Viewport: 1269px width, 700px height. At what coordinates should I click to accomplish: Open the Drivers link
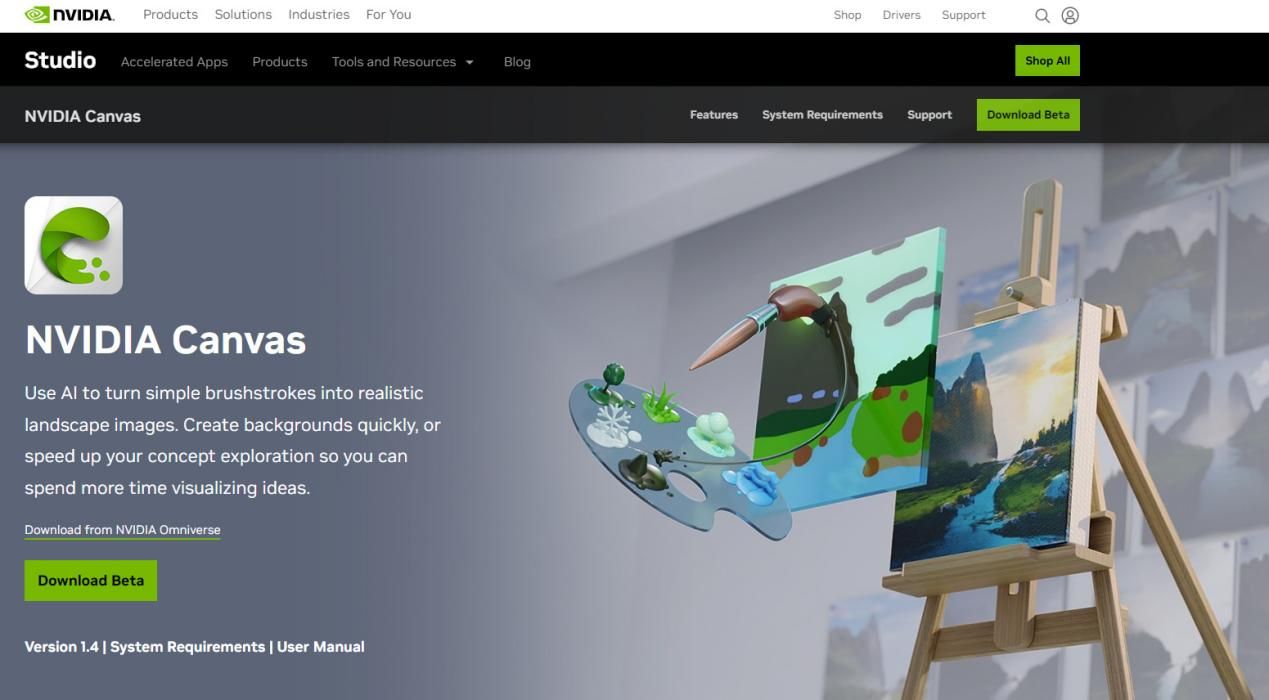pyautogui.click(x=901, y=15)
